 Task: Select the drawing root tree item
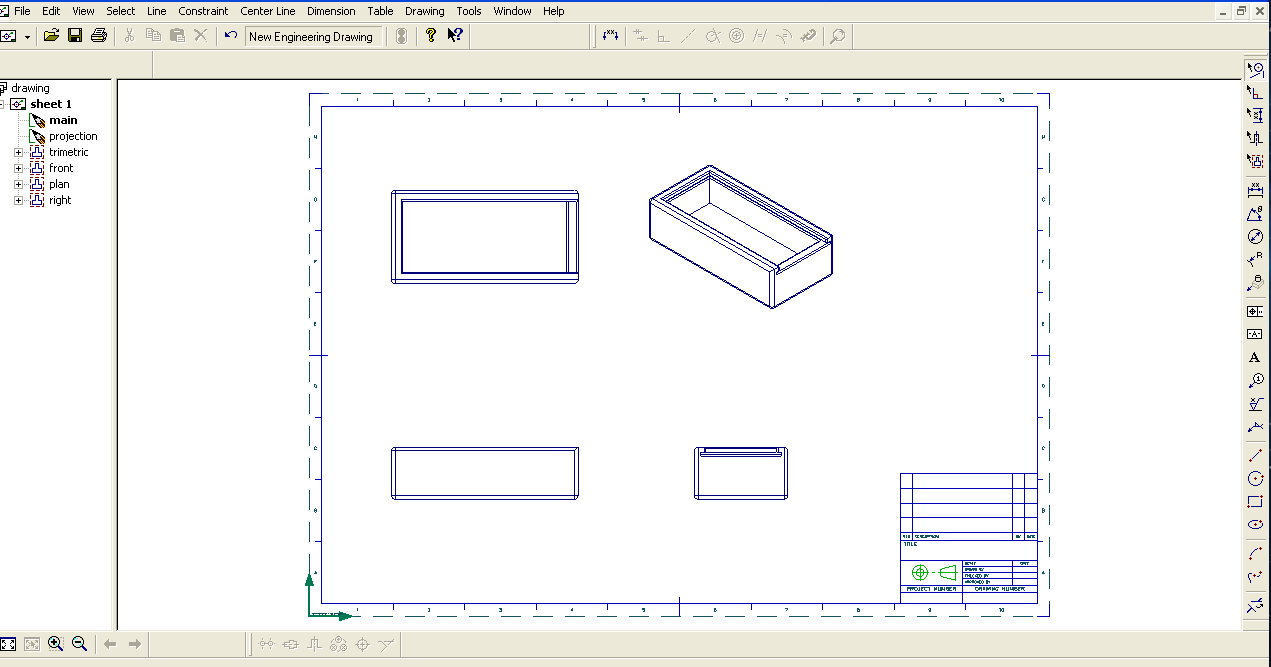(30, 88)
